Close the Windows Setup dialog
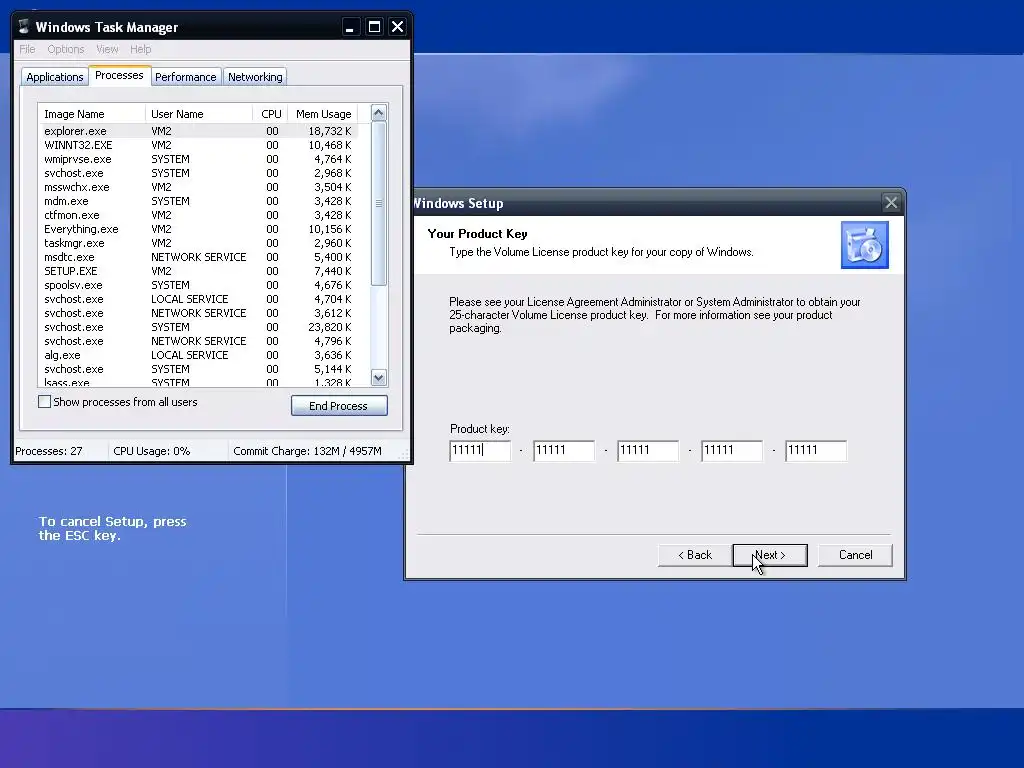The image size is (1024, 768). click(891, 203)
